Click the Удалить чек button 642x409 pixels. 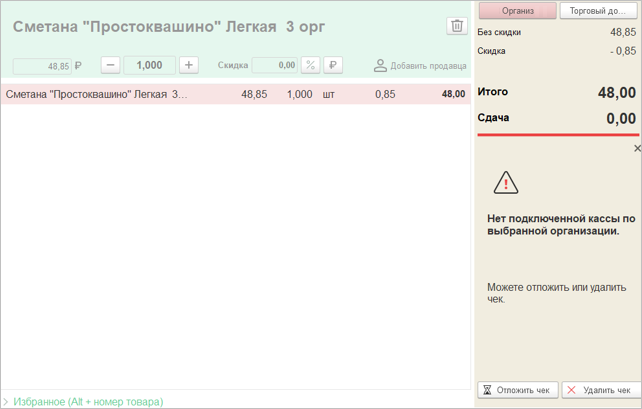click(x=601, y=390)
